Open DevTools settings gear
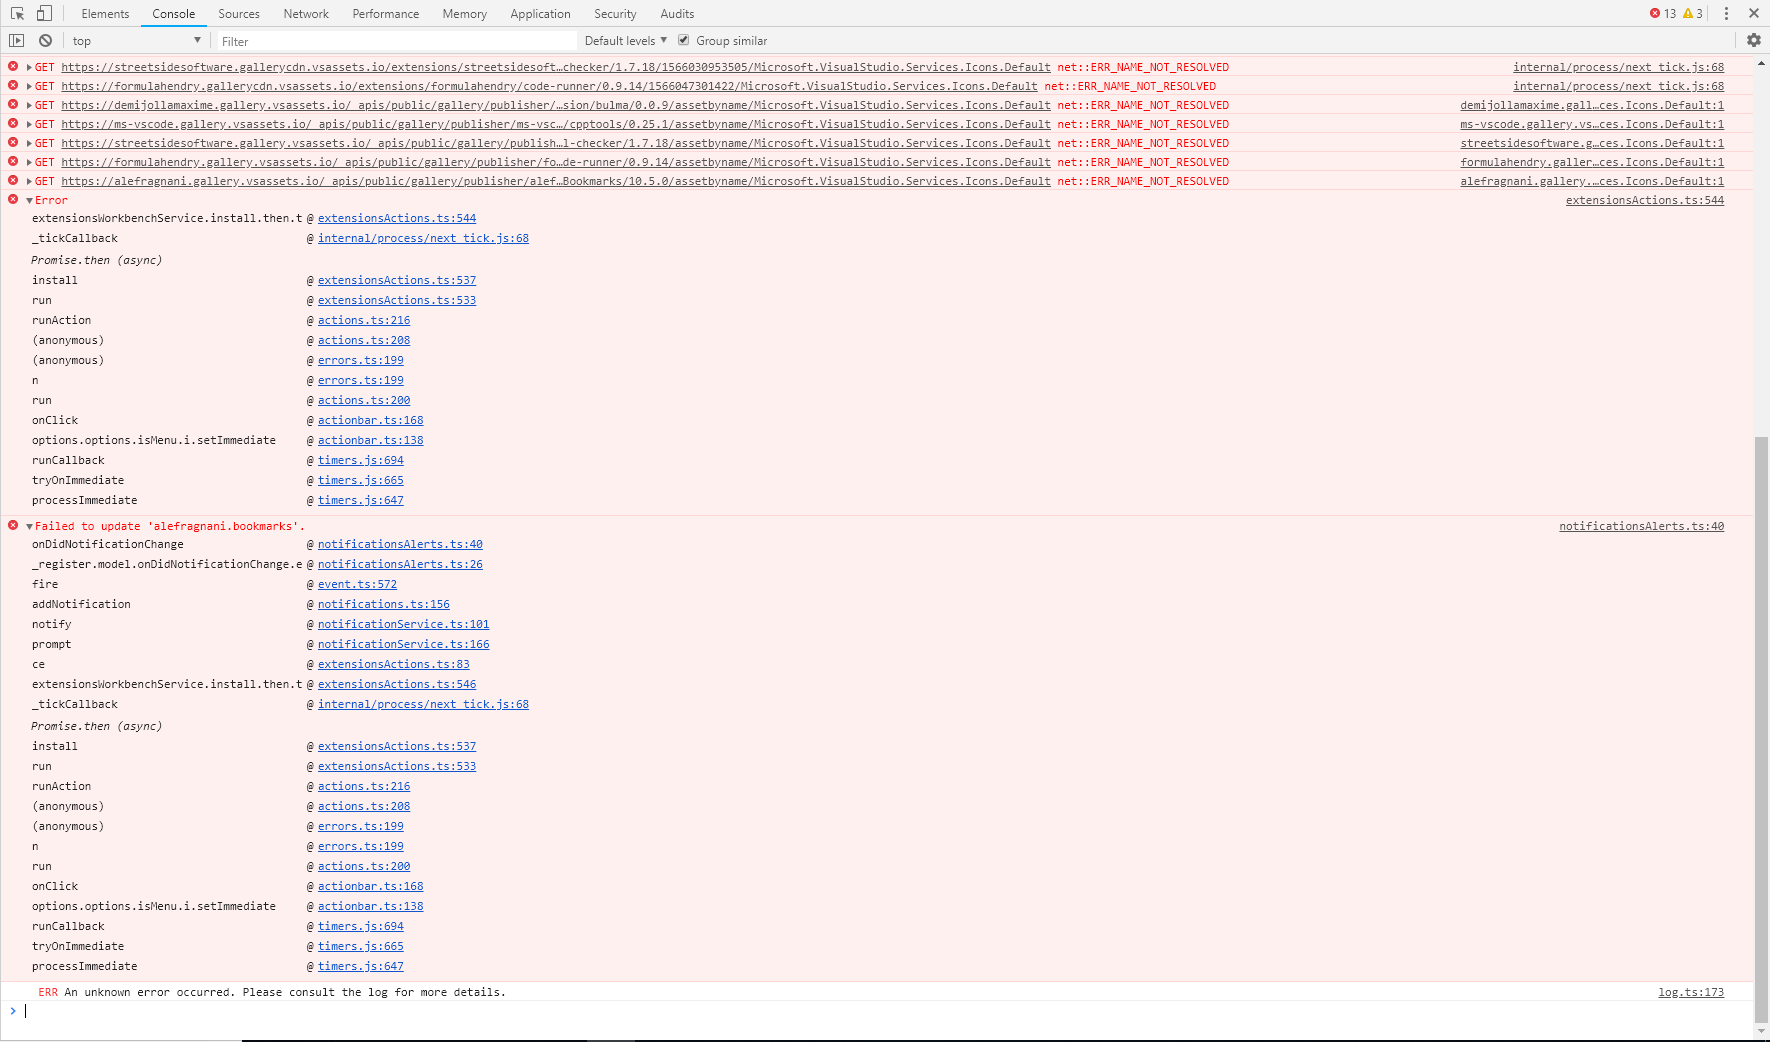1770x1042 pixels. [1755, 40]
